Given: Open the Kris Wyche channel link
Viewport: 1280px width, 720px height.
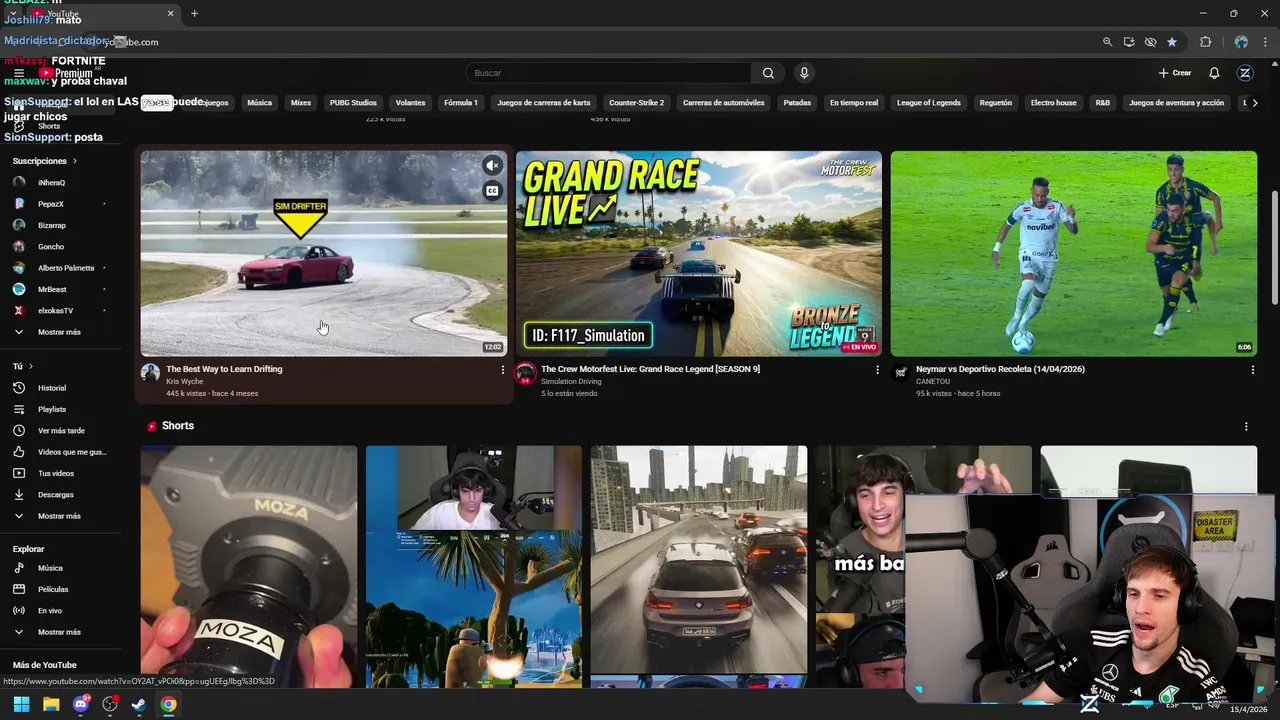Looking at the screenshot, I should coord(184,382).
